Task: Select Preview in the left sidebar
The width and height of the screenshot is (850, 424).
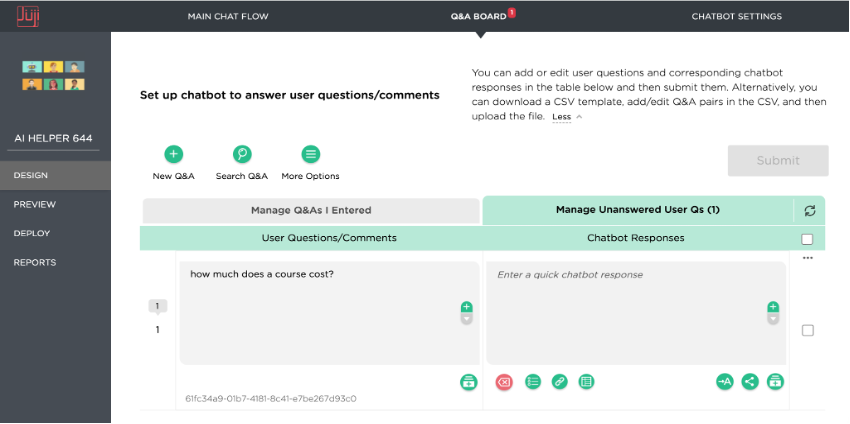Action: [35, 204]
